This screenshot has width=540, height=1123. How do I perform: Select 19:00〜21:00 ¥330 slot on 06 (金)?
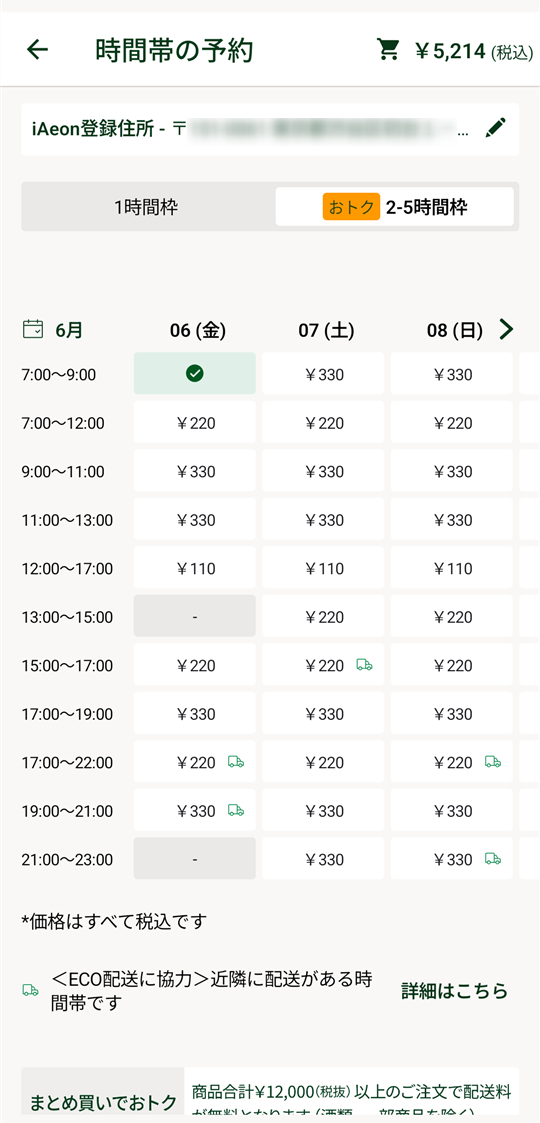coord(194,811)
